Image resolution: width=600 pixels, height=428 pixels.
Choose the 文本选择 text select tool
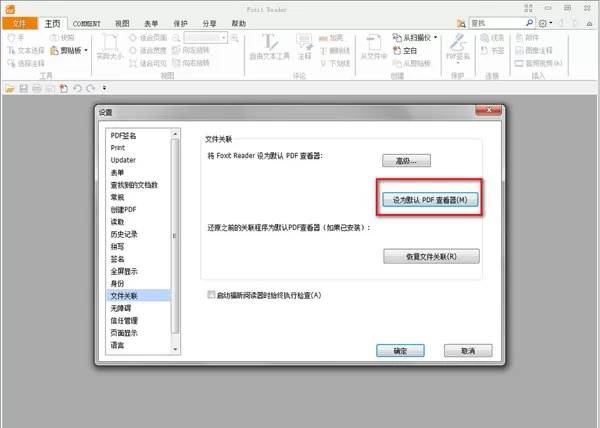click(26, 50)
